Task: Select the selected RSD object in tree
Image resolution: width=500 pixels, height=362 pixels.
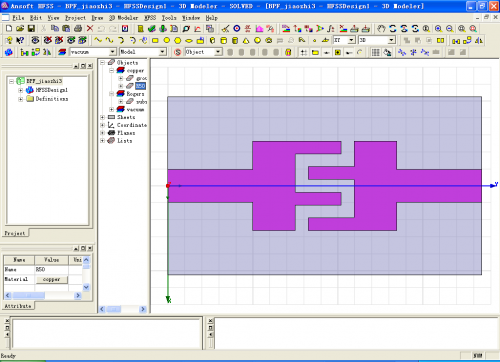Action: click(x=140, y=86)
